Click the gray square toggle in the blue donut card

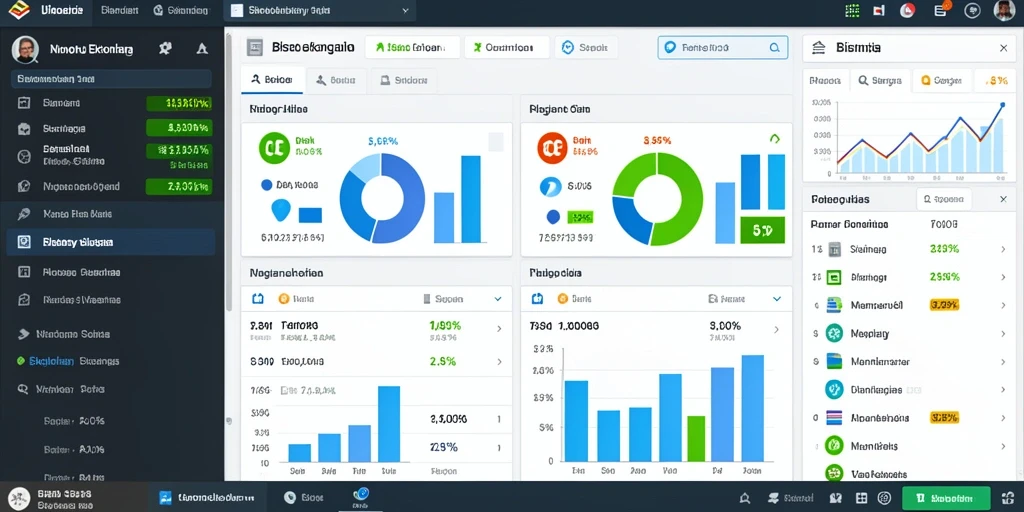tap(496, 142)
